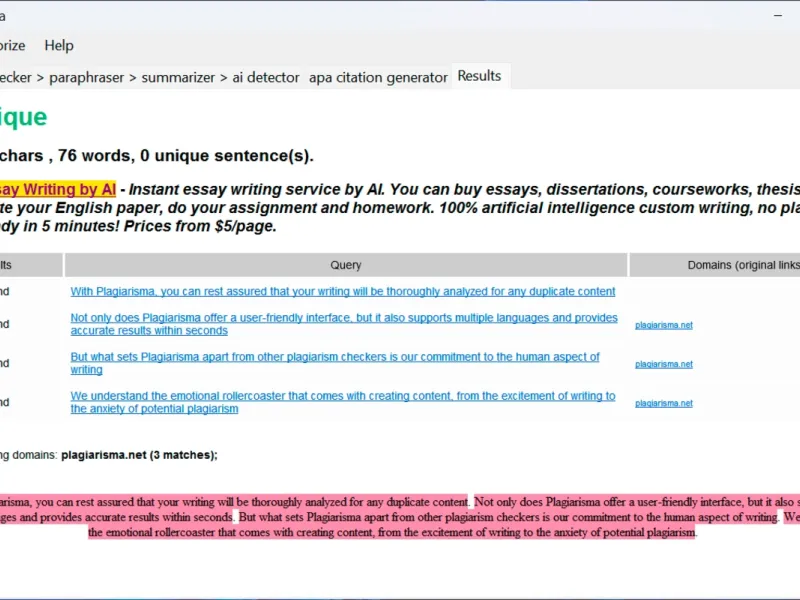The width and height of the screenshot is (800, 600).
Task: Click the Query column header
Action: click(346, 265)
